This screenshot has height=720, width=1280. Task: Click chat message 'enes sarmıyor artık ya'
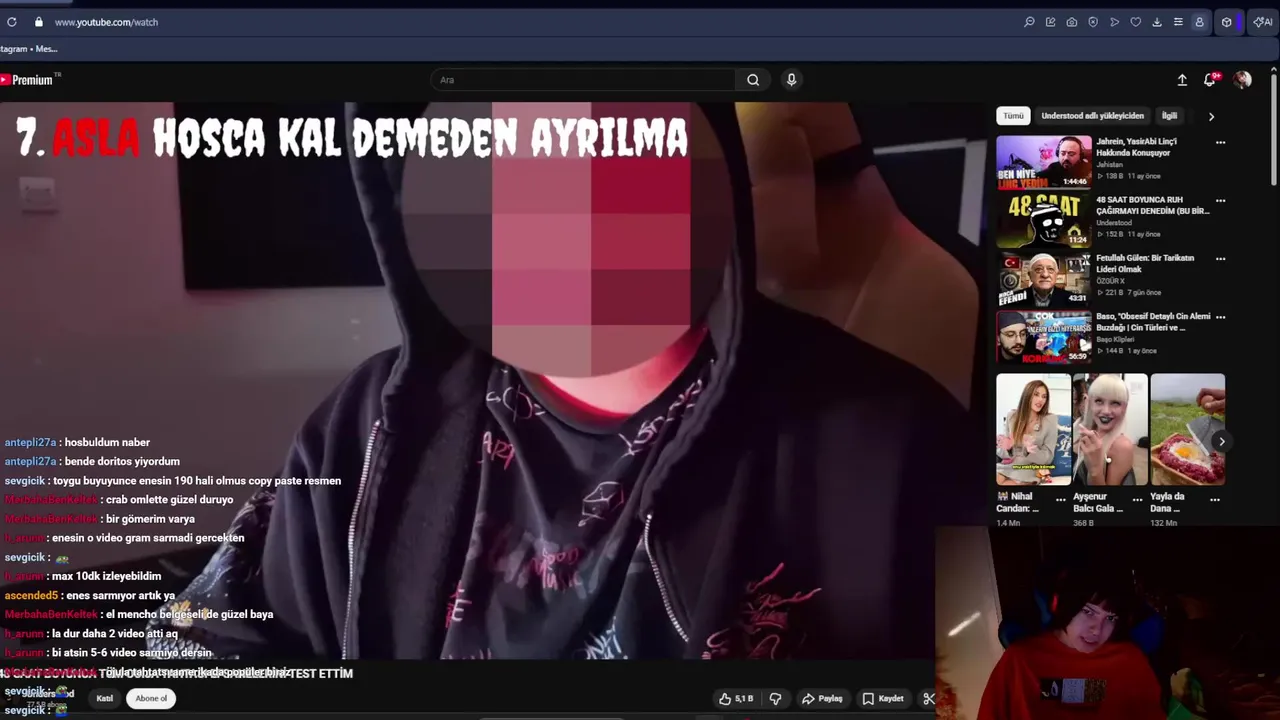tap(120, 596)
